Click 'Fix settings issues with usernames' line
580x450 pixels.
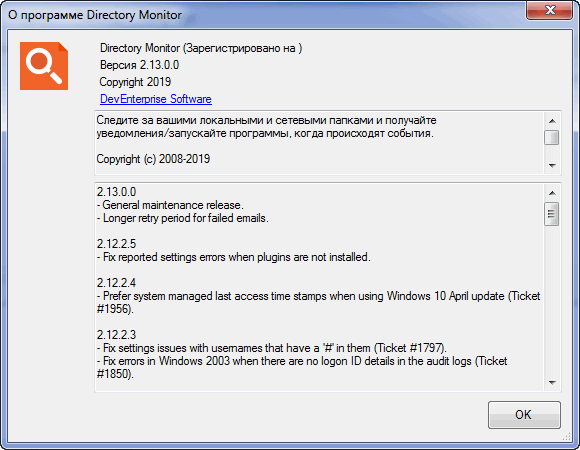pos(272,348)
